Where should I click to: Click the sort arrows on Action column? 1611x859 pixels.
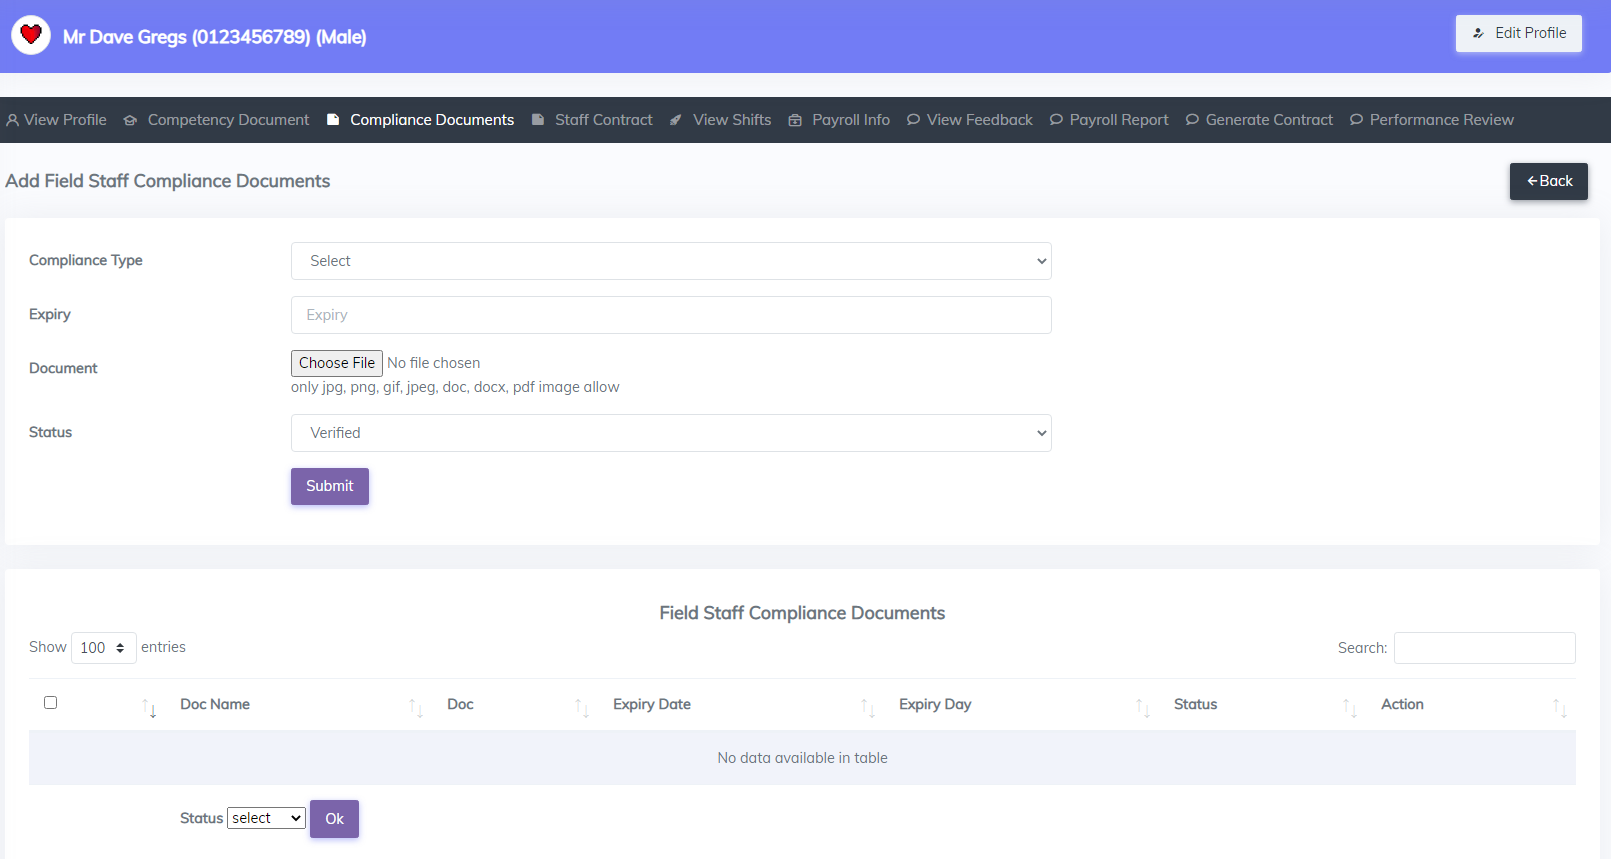click(x=1559, y=708)
